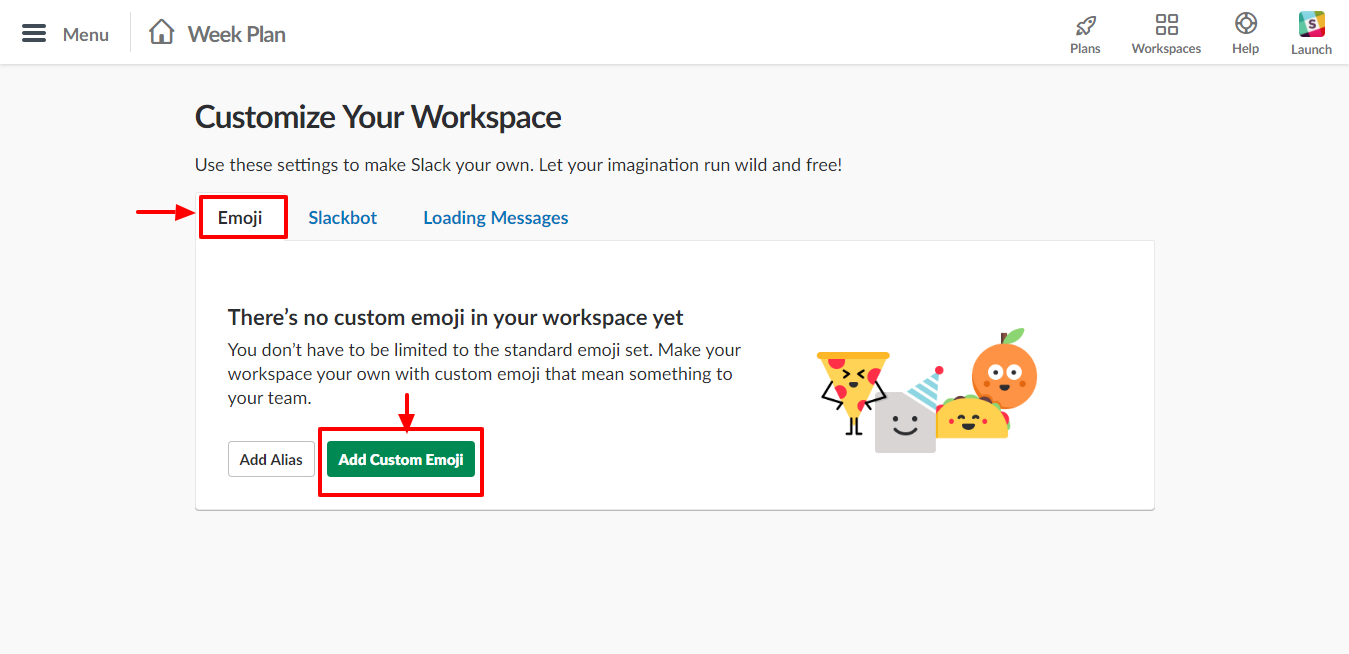The width and height of the screenshot is (1349, 654).
Task: Select the Plans rocket icon
Action: pyautogui.click(x=1085, y=24)
